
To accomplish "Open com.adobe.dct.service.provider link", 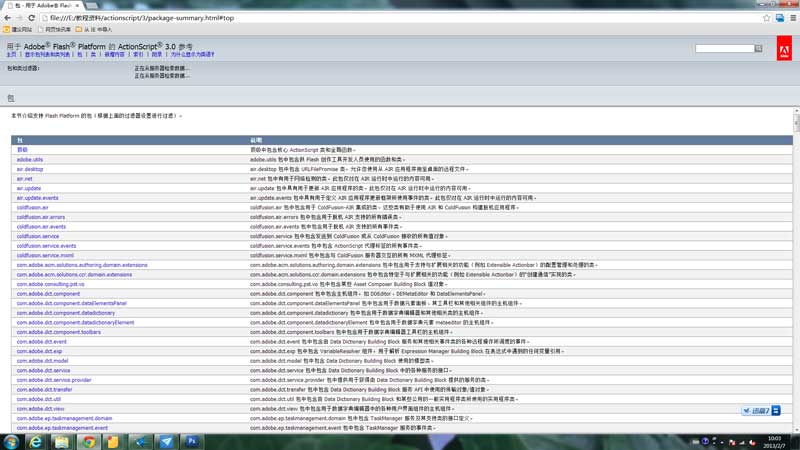I will click(x=54, y=381).
